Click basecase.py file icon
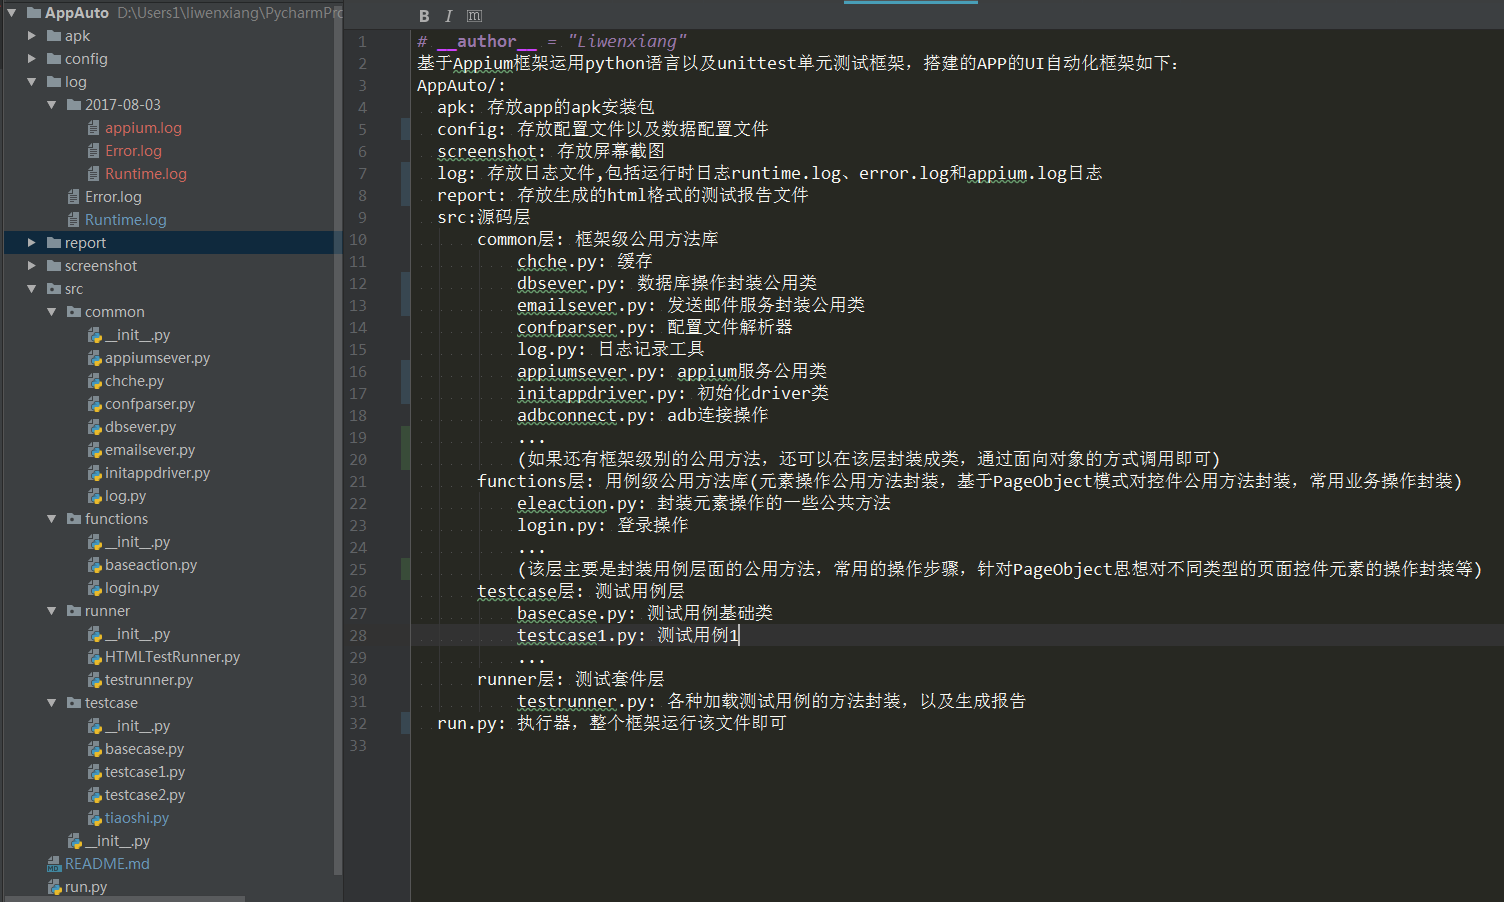 click(x=94, y=749)
